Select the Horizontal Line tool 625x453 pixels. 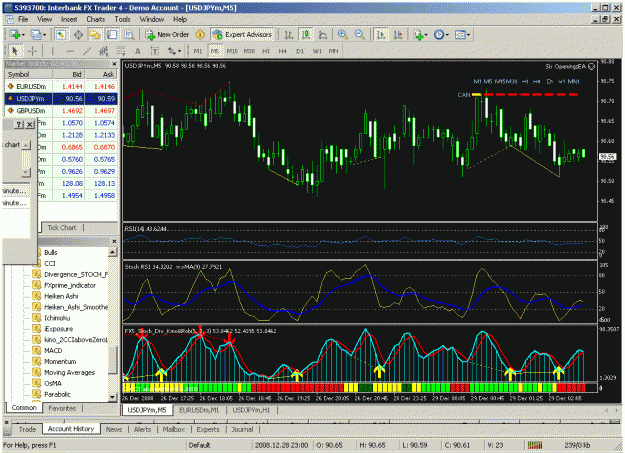point(70,51)
